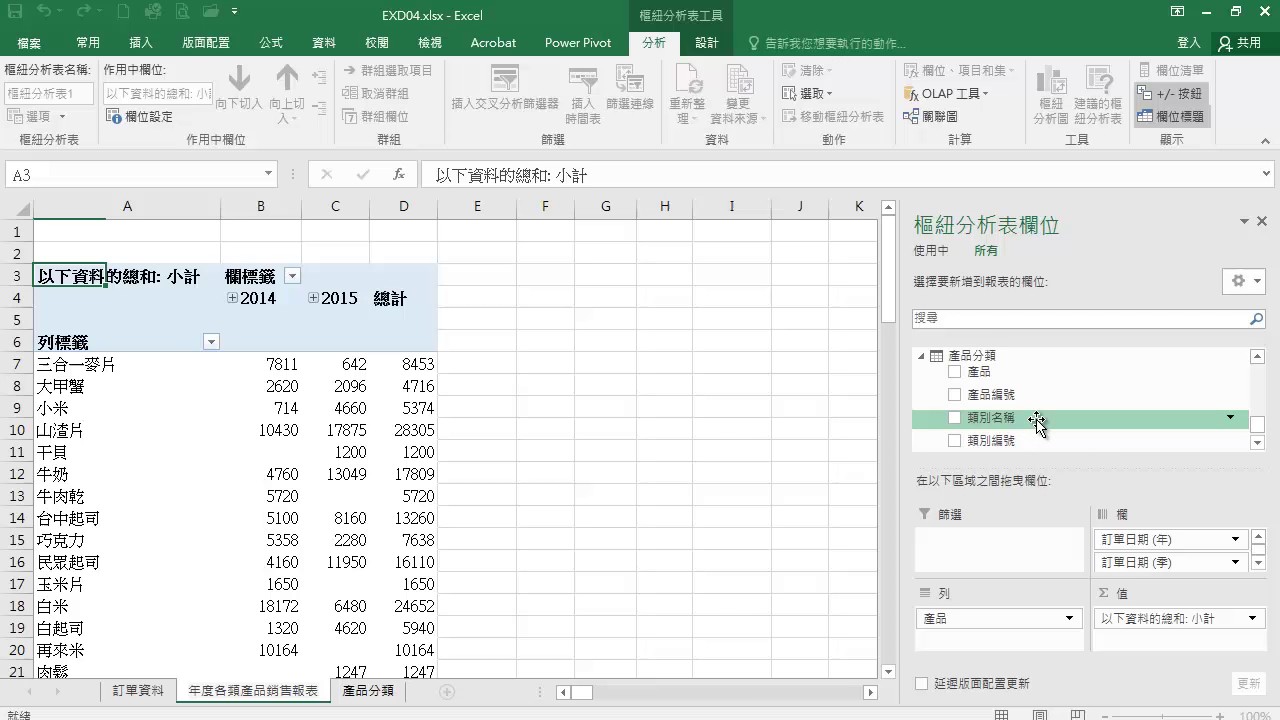Screen dimensions: 1280x720
Task: Click 群組欄位 group field icon
Action: (x=375, y=116)
